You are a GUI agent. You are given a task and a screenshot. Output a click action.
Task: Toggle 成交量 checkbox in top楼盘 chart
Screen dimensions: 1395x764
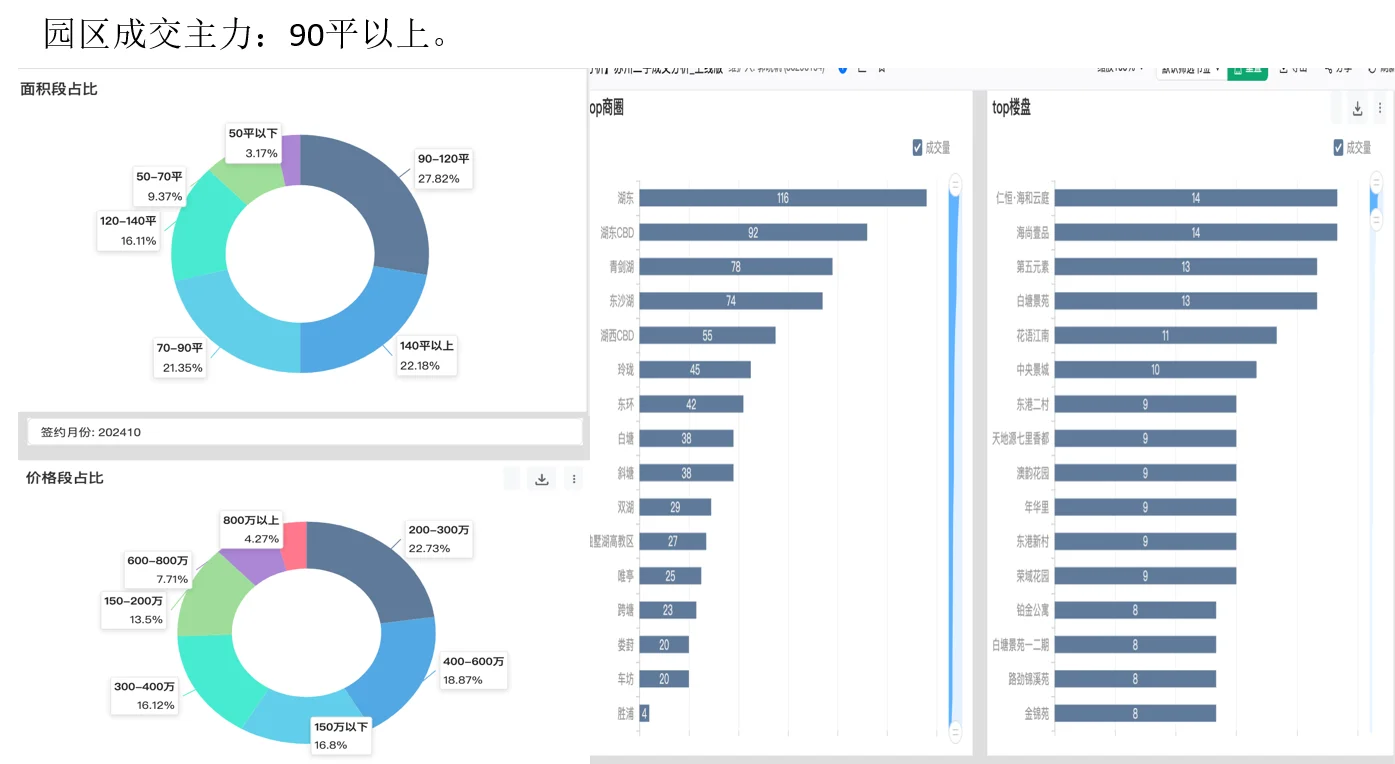click(x=1339, y=148)
